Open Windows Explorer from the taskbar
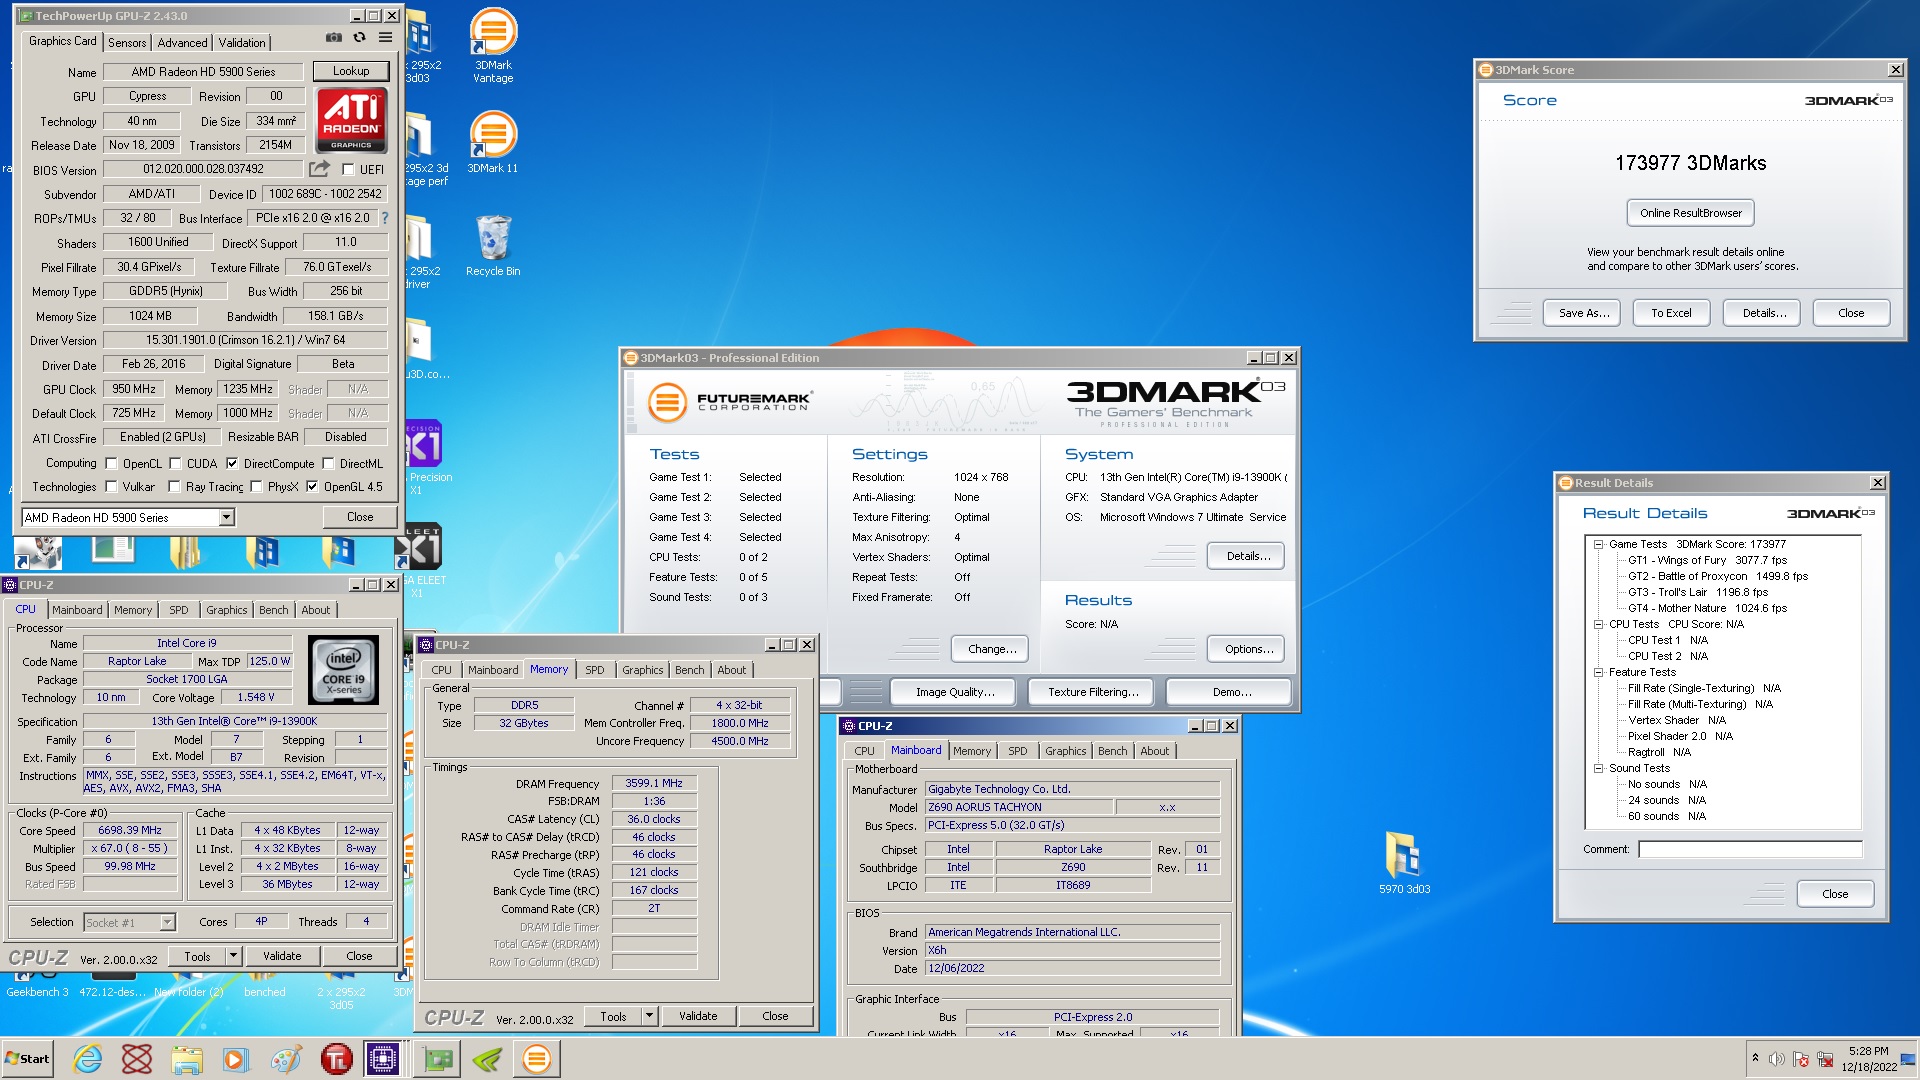 point(186,1059)
